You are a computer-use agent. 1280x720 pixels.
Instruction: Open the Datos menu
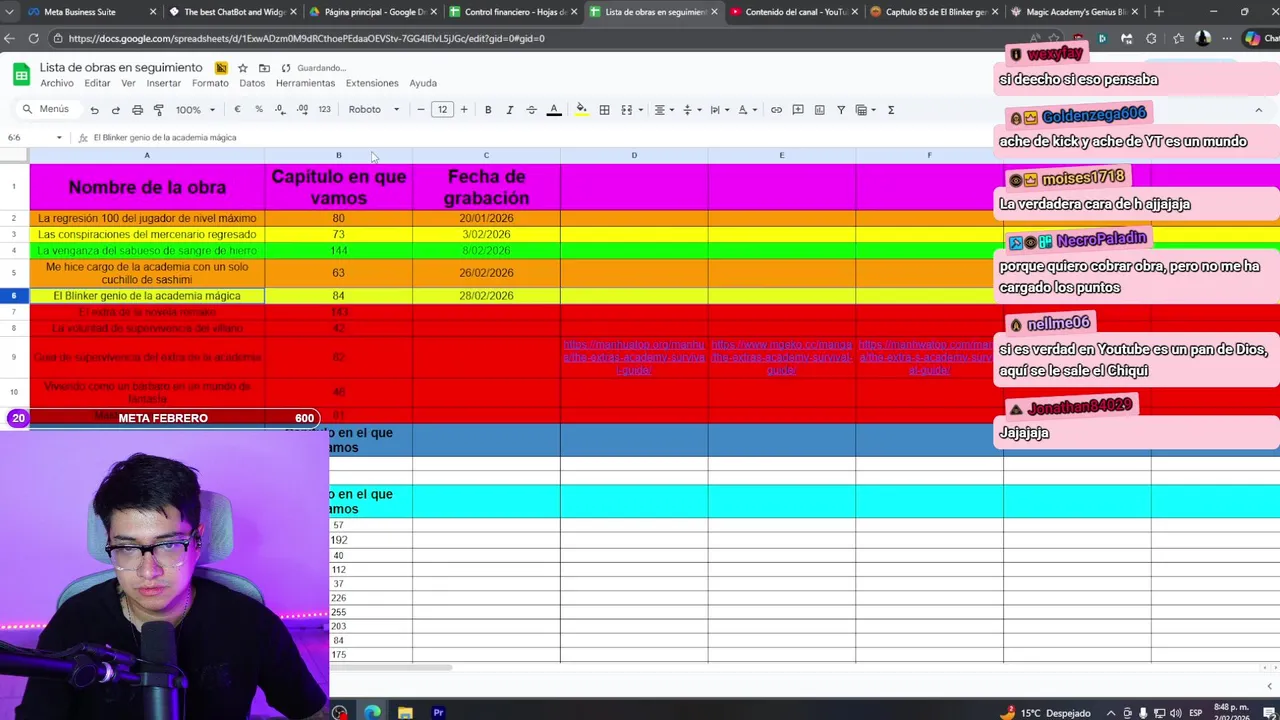click(252, 83)
